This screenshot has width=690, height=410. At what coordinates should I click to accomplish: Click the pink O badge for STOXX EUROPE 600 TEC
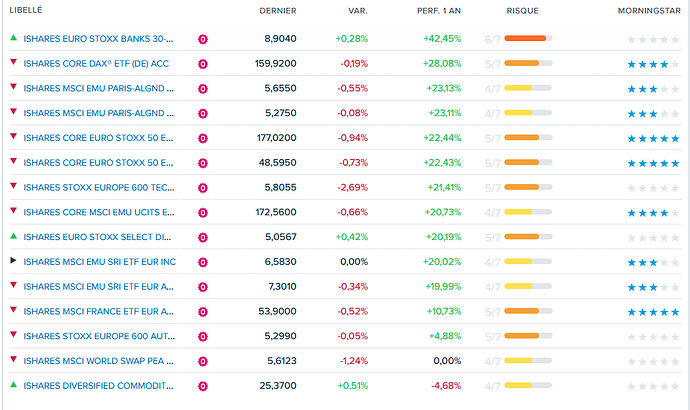pos(202,188)
